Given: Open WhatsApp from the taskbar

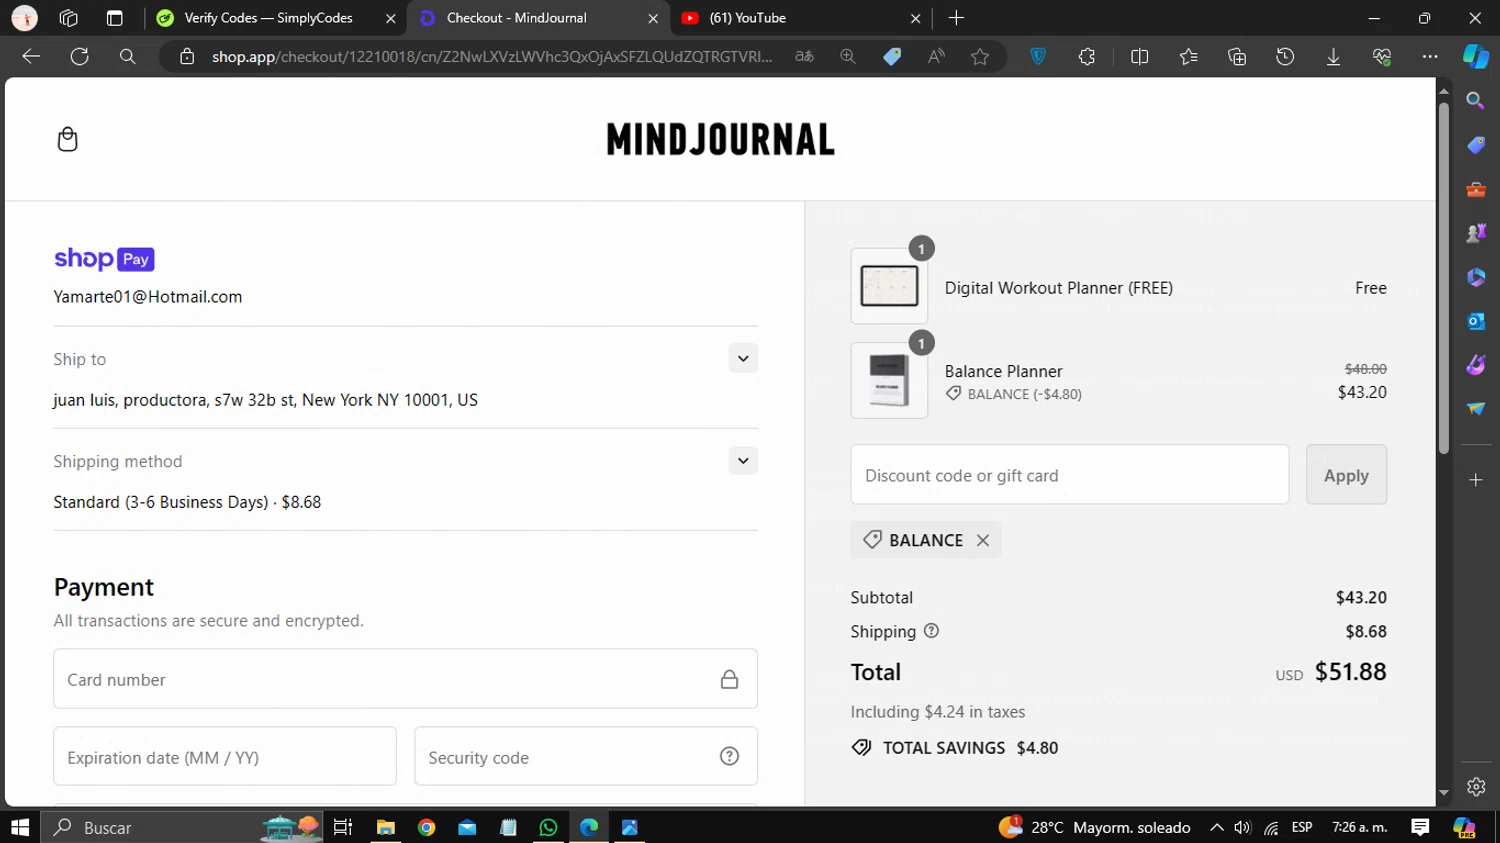Looking at the screenshot, I should [548, 827].
